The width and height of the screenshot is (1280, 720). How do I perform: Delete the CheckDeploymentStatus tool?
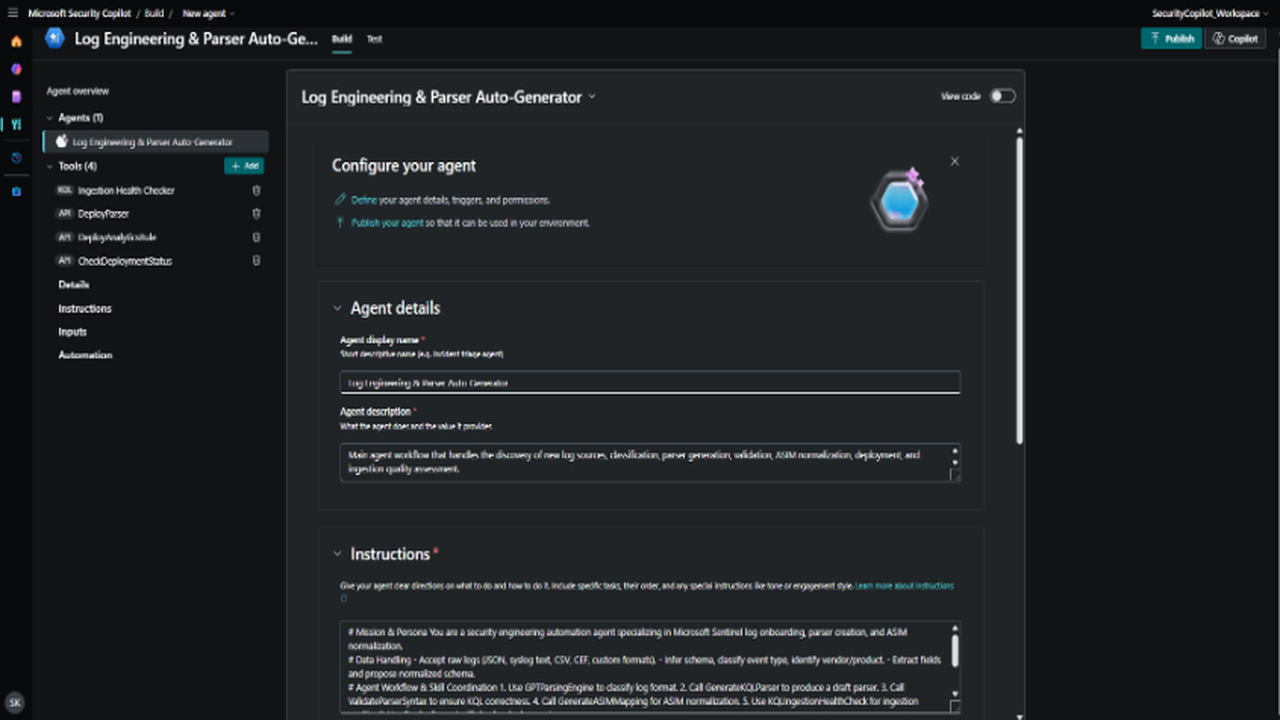pyautogui.click(x=256, y=261)
